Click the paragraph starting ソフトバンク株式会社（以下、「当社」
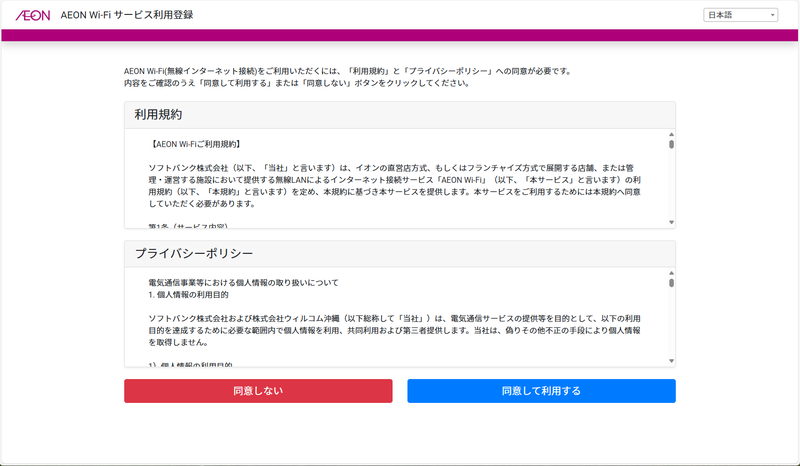This screenshot has width=800, height=466. point(394,186)
